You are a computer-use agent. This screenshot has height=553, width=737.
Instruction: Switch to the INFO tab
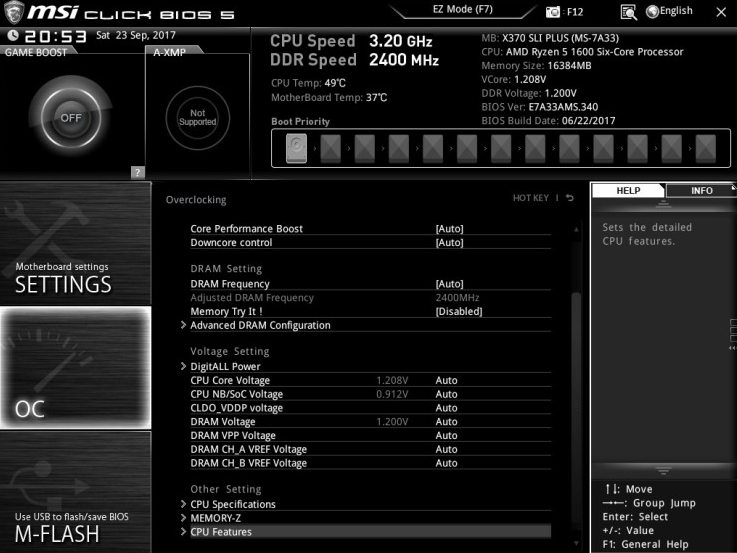[701, 190]
